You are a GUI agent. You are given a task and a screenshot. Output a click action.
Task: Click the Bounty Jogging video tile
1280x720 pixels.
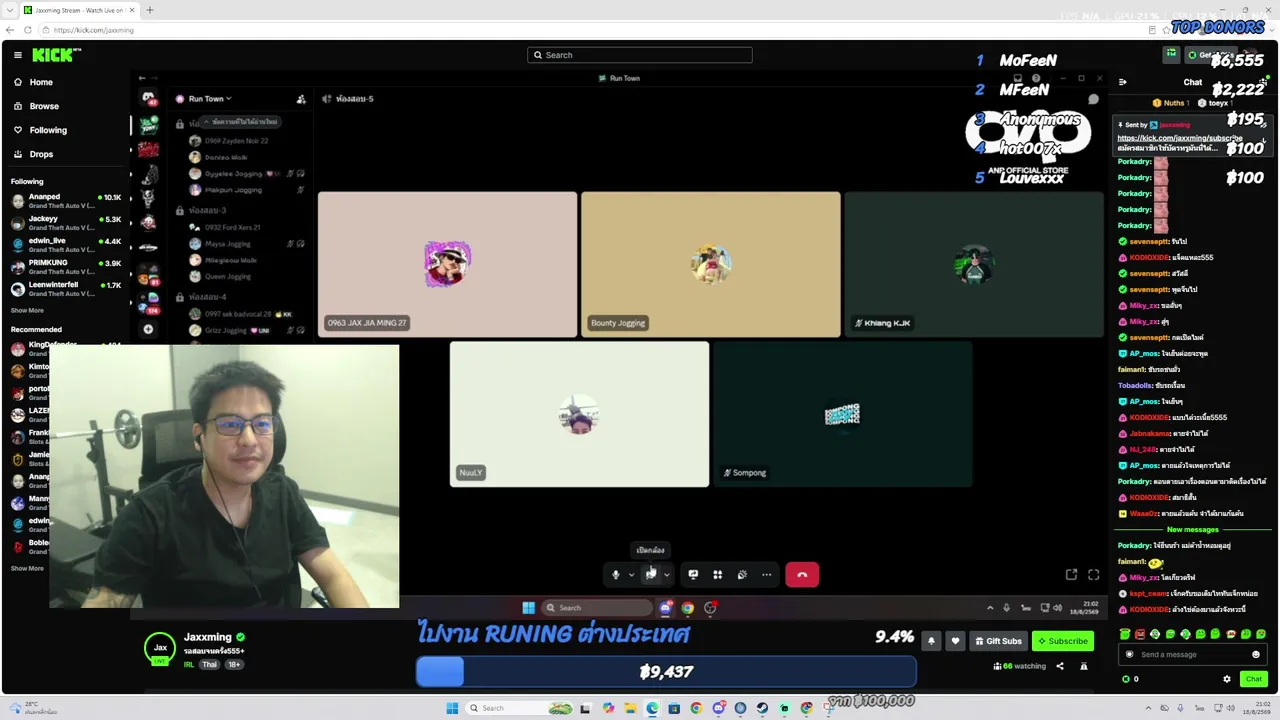[710, 264]
